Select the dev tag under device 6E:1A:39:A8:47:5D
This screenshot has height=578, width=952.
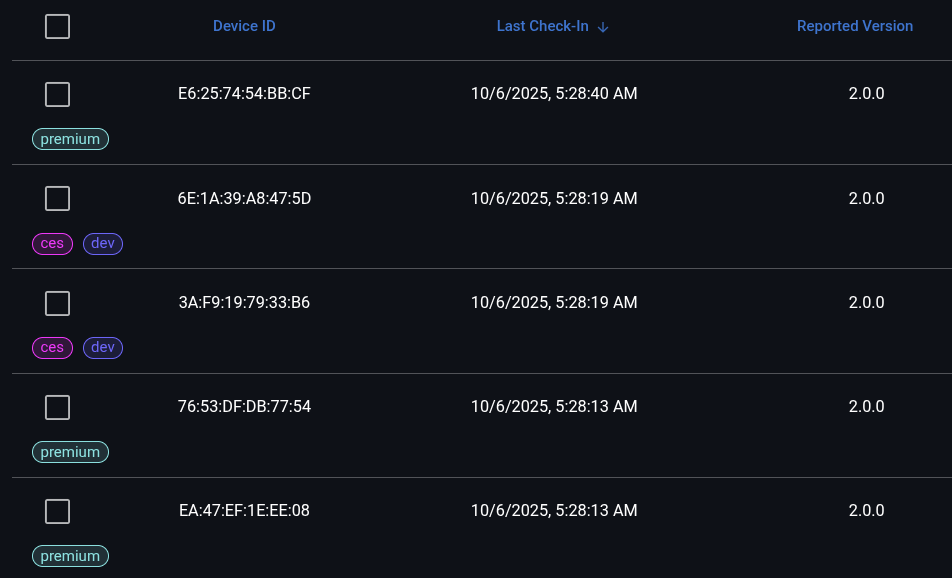(103, 243)
